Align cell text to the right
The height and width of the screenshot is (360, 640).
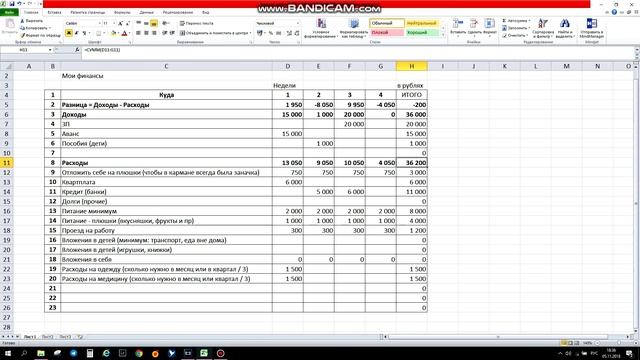pyautogui.click(x=154, y=33)
